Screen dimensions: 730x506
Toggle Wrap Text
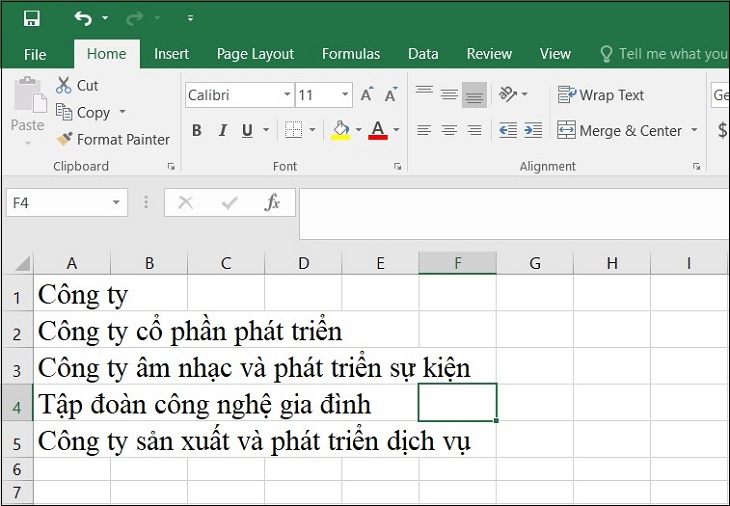(601, 95)
